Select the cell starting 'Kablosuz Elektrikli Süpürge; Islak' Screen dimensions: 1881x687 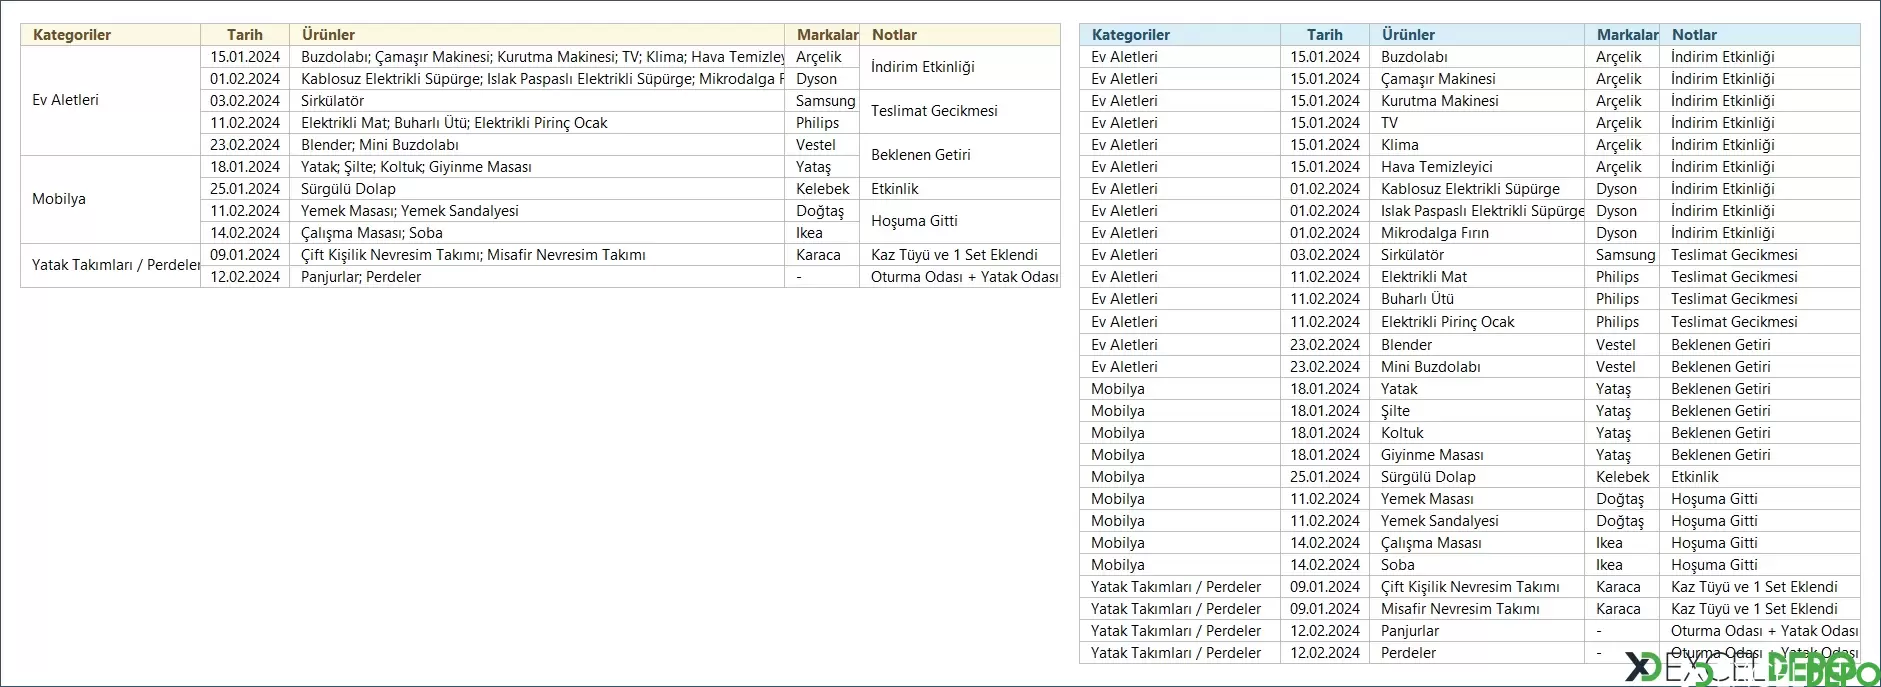click(537, 79)
